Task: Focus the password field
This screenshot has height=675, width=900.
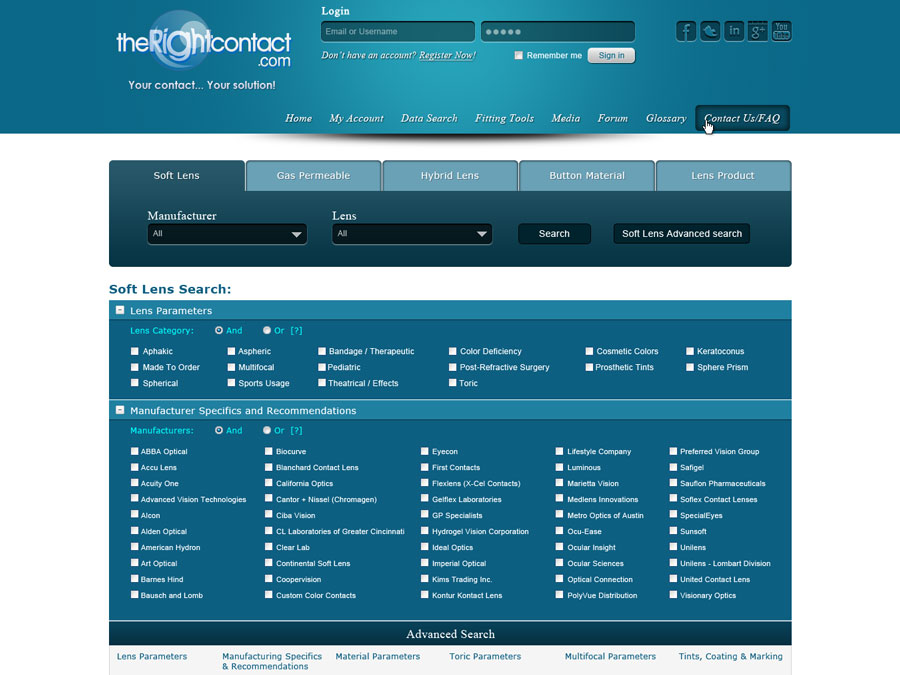Action: click(x=558, y=32)
